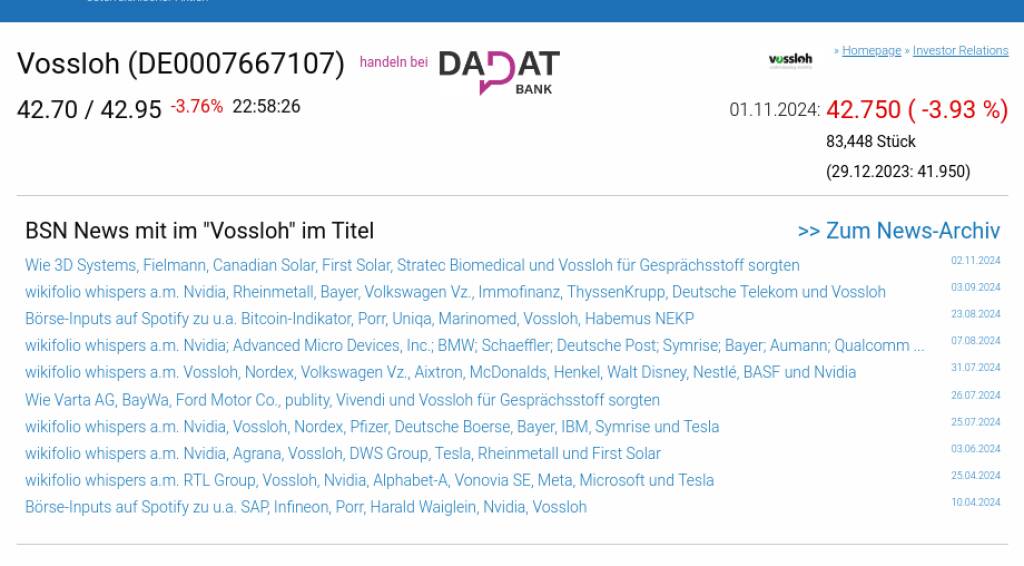Open the wikifolio whispers Vossloh, Nordex article
1024x566 pixels.
pyautogui.click(x=440, y=373)
